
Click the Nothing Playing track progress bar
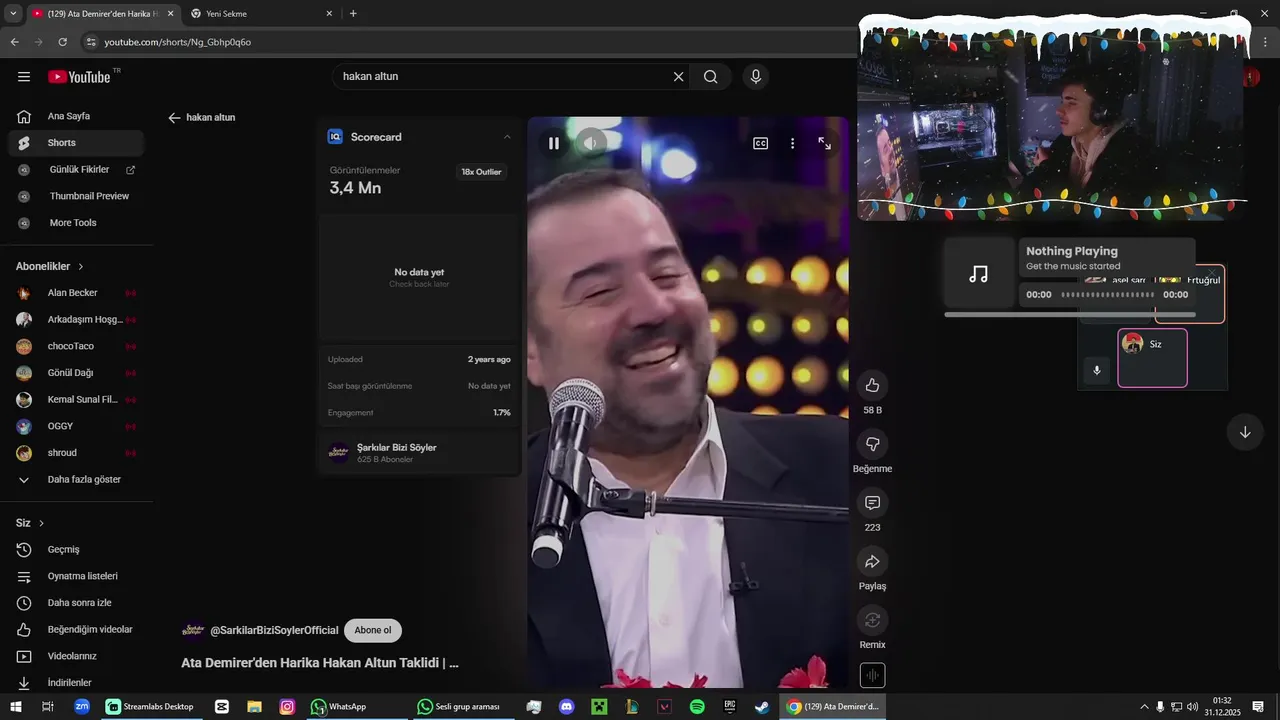click(1108, 295)
